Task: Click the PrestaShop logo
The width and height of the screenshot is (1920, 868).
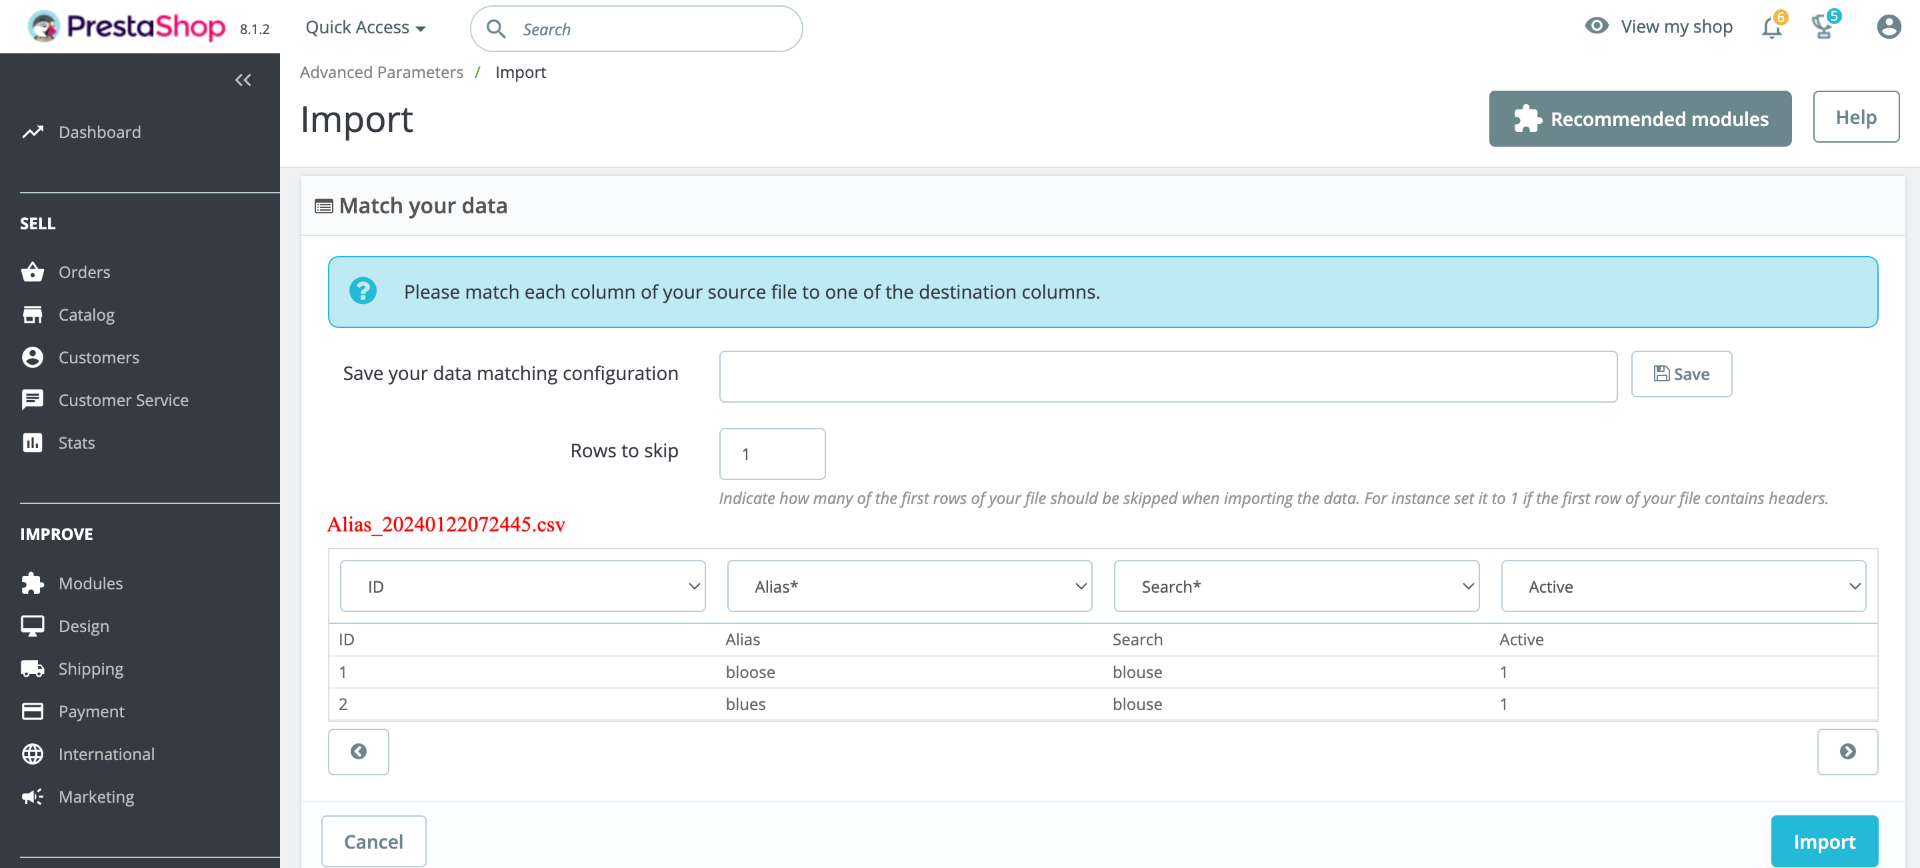Action: point(127,27)
